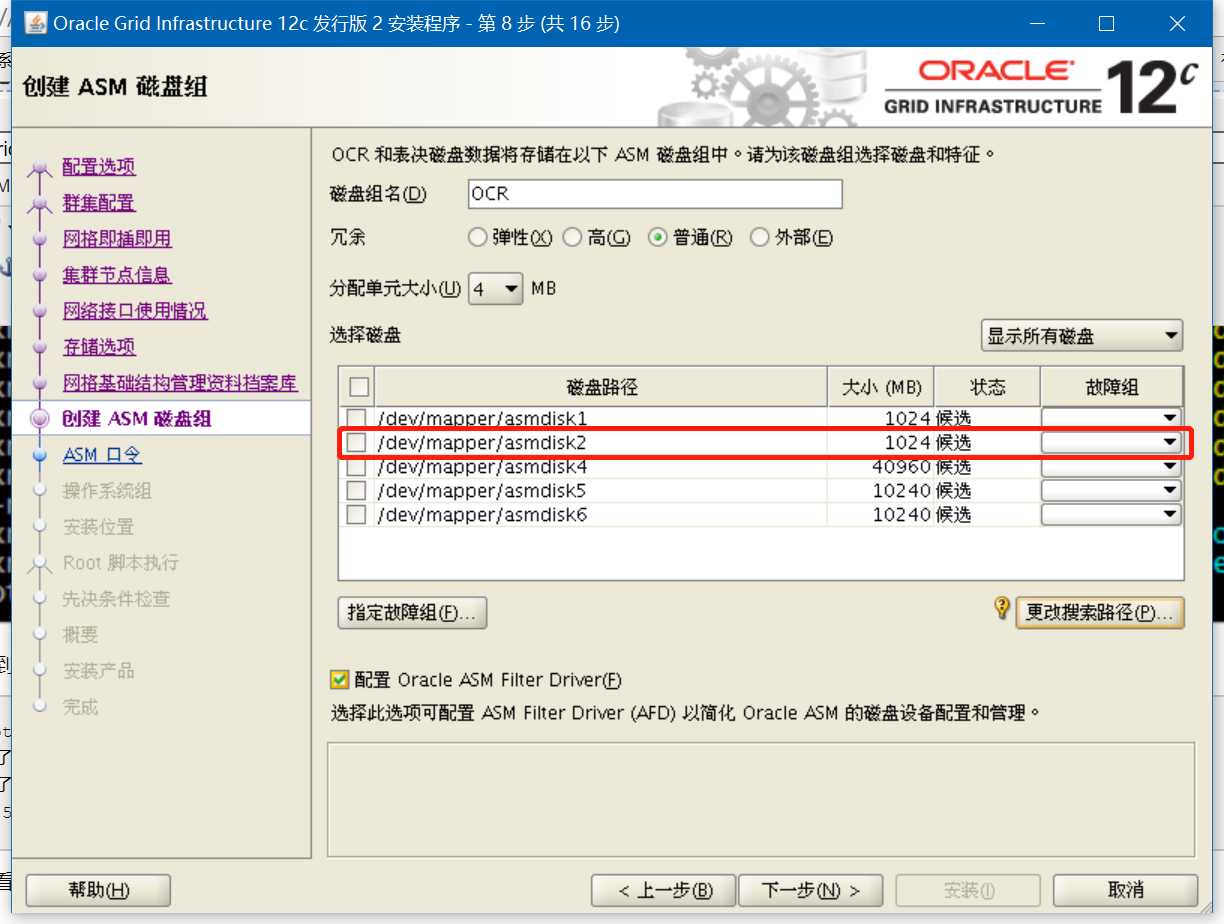Check the box for /dev/mapper/asmdisk1
Image resolution: width=1224 pixels, height=924 pixels.
(356, 418)
